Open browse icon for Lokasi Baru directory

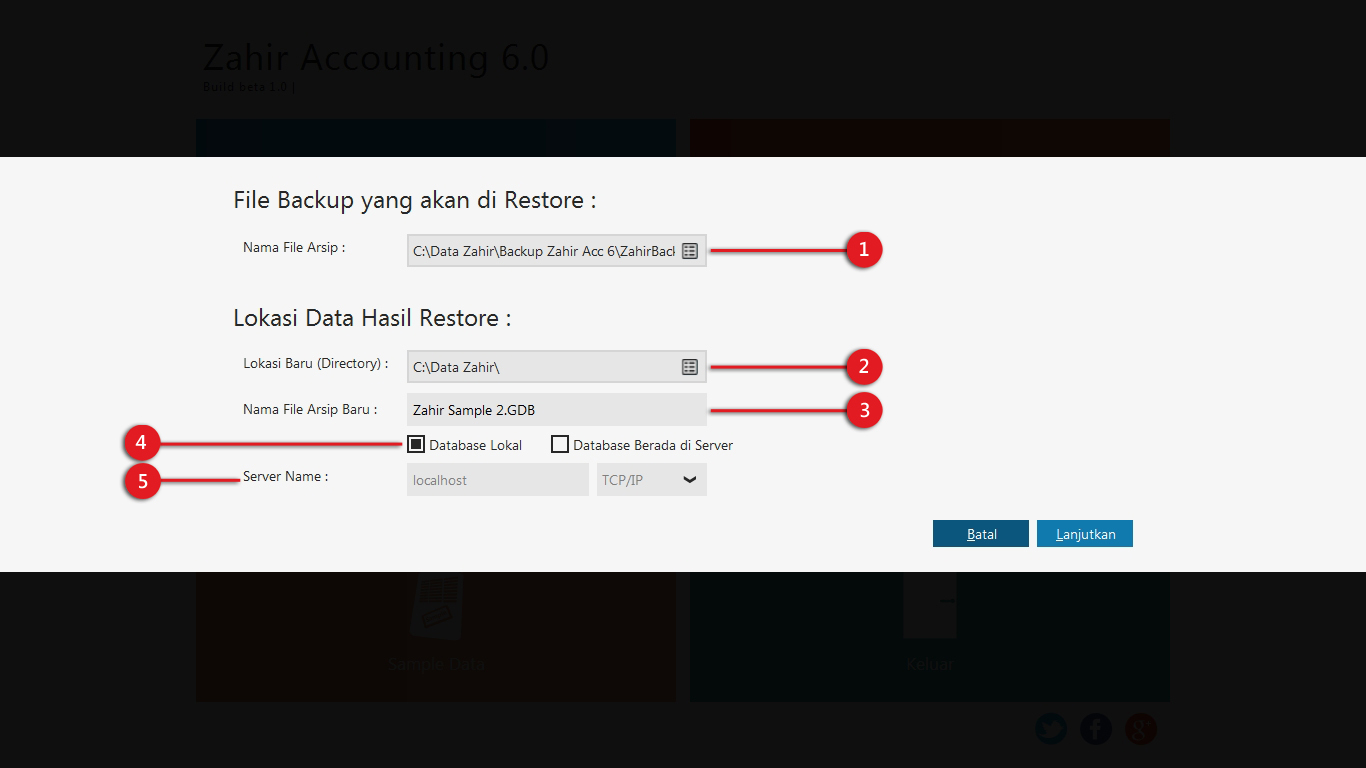690,367
